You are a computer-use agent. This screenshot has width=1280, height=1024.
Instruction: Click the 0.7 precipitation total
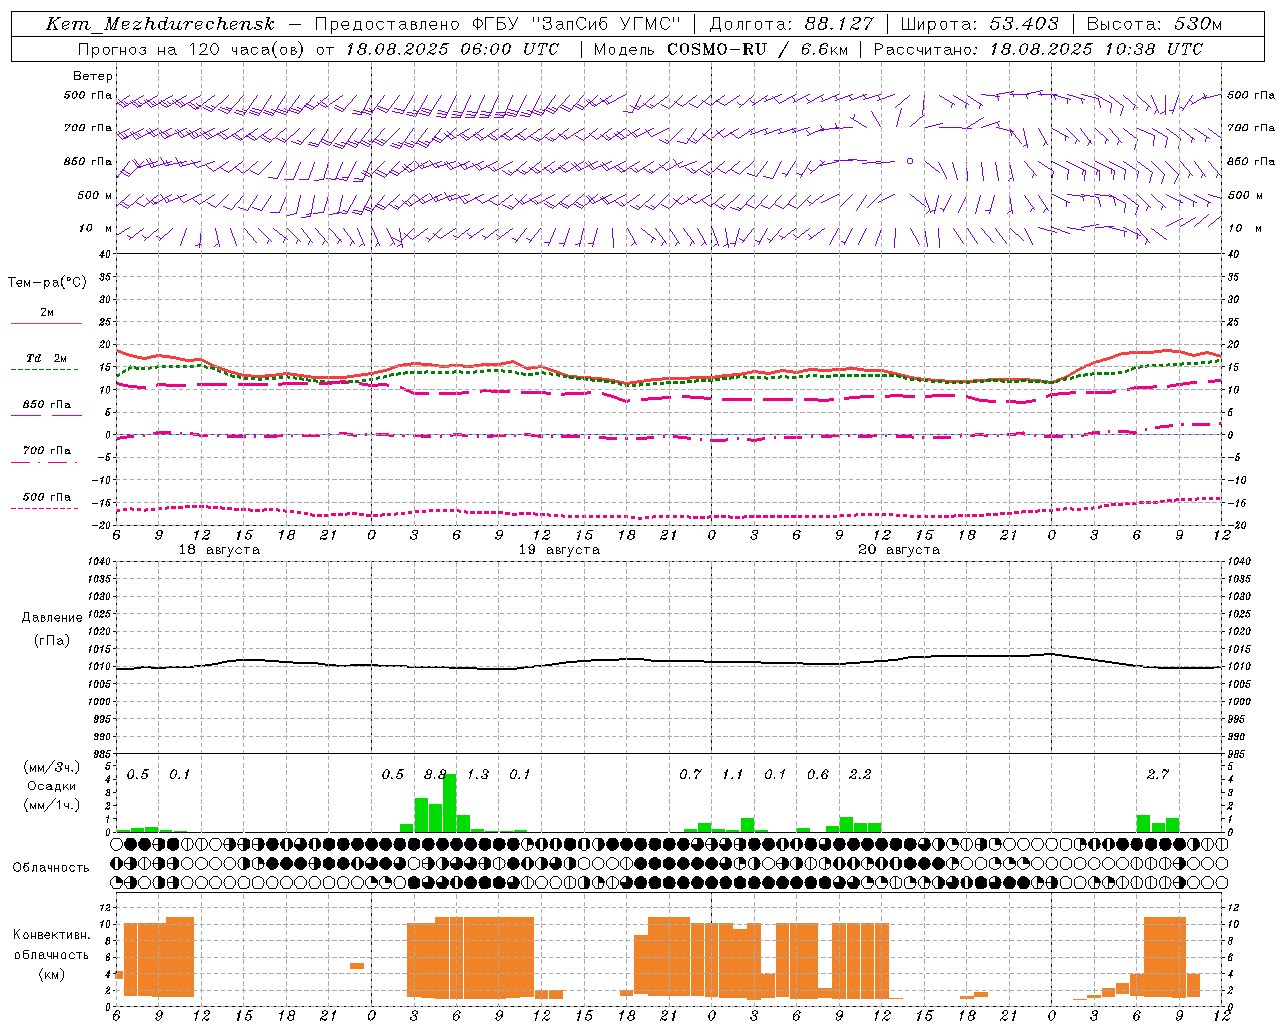point(690,774)
